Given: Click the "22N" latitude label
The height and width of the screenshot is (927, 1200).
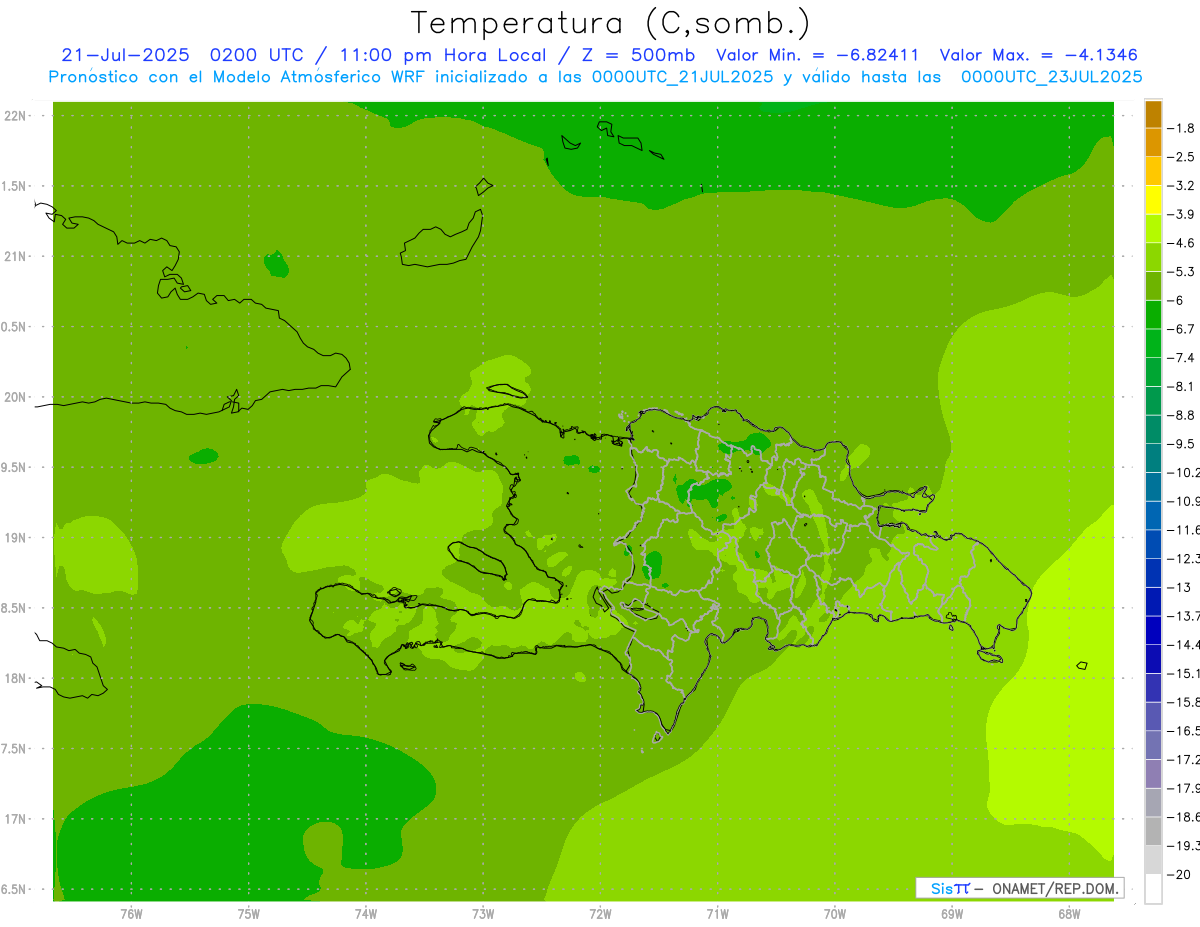Looking at the screenshot, I should point(15,116).
